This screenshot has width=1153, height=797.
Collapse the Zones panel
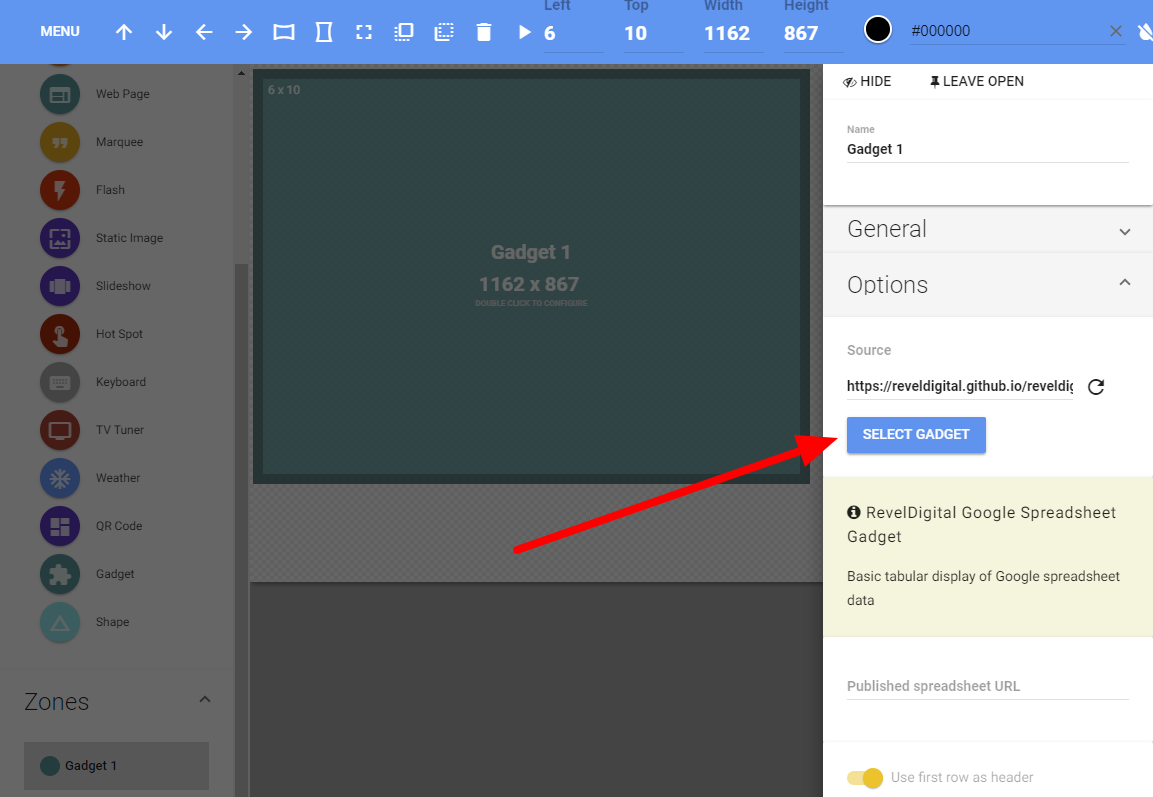[x=205, y=700]
